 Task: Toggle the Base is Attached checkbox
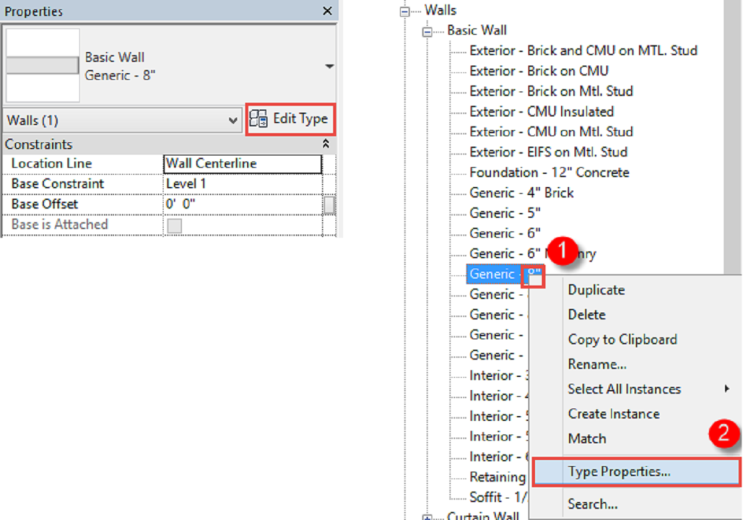(x=174, y=225)
